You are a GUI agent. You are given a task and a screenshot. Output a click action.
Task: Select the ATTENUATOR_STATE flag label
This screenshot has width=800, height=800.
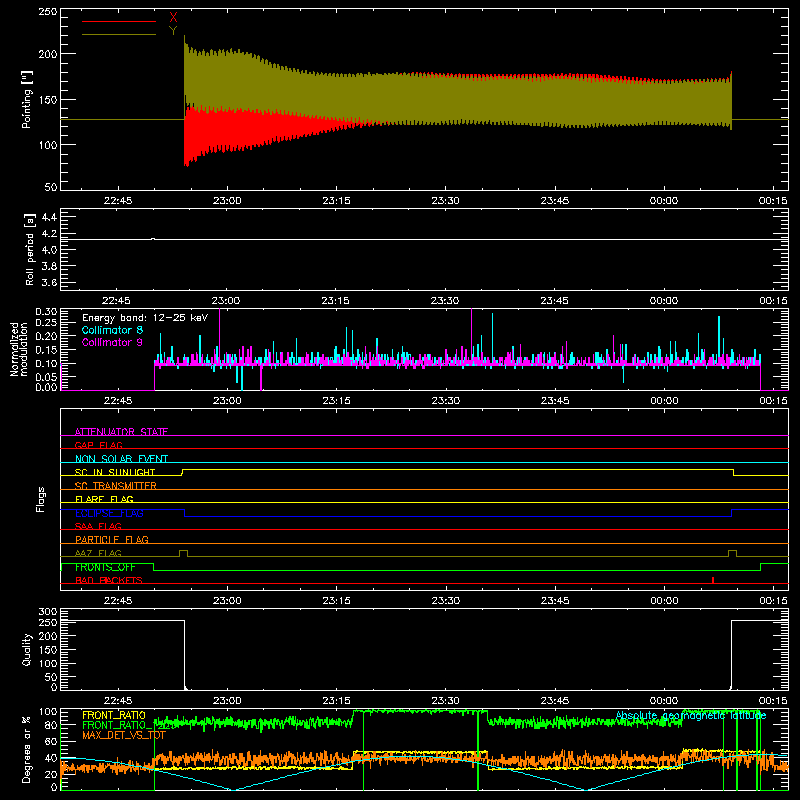pos(121,432)
